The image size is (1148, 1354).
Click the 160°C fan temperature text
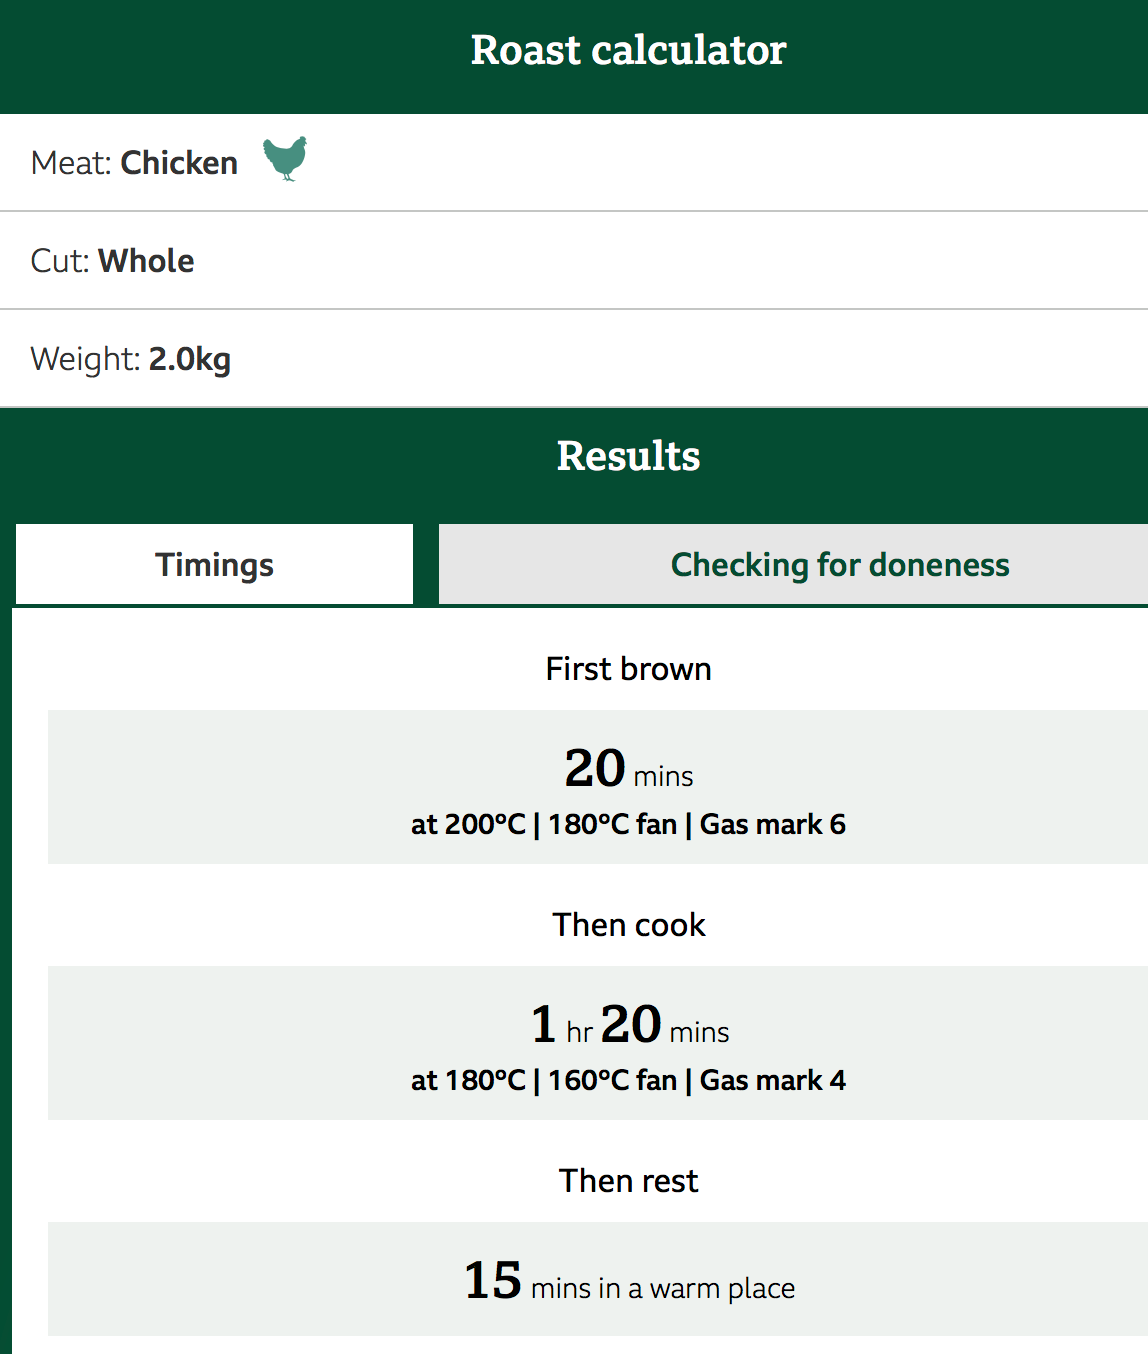click(612, 1081)
